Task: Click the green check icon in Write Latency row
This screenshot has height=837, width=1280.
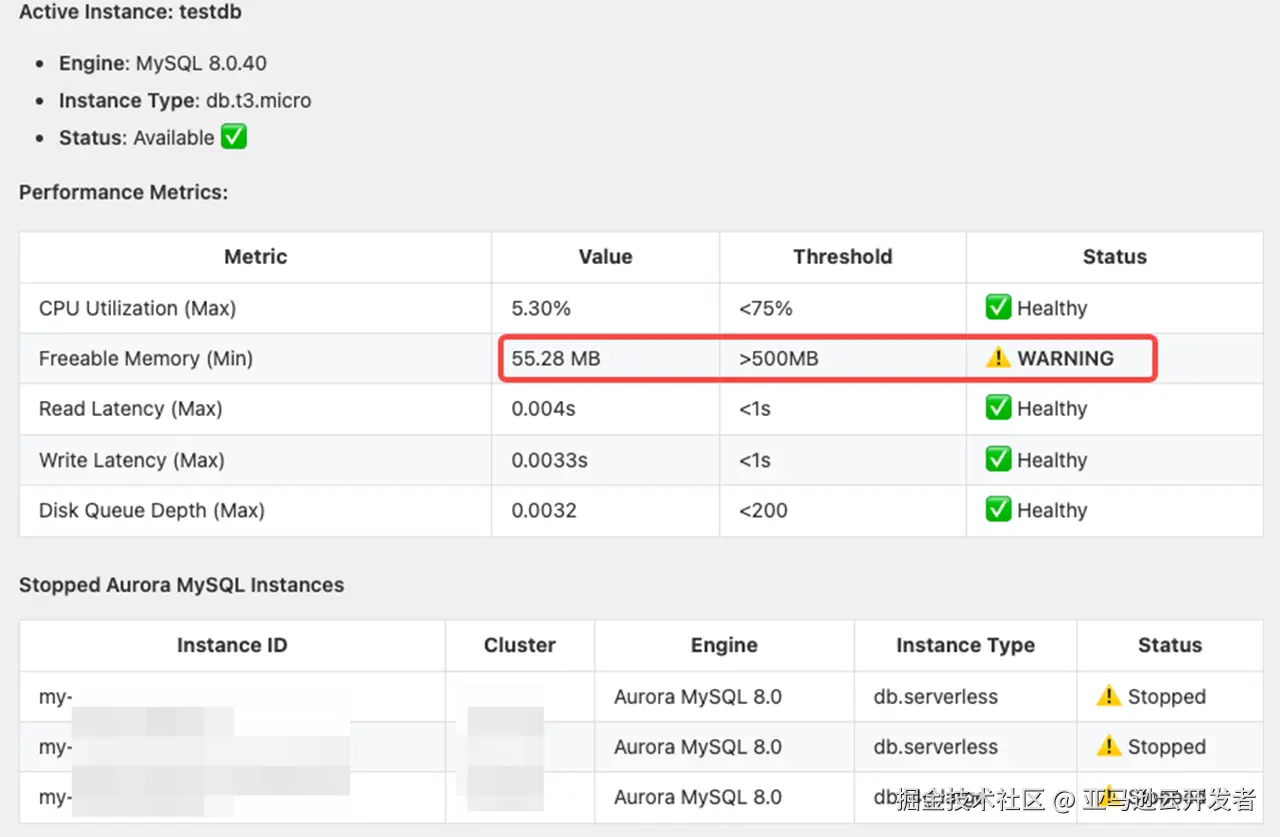Action: click(998, 460)
